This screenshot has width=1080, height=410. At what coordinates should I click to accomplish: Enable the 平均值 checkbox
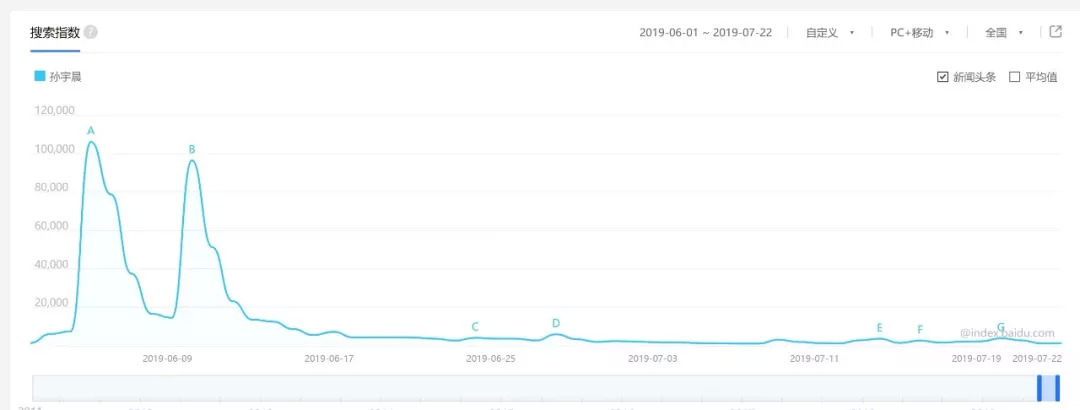[x=1015, y=77]
